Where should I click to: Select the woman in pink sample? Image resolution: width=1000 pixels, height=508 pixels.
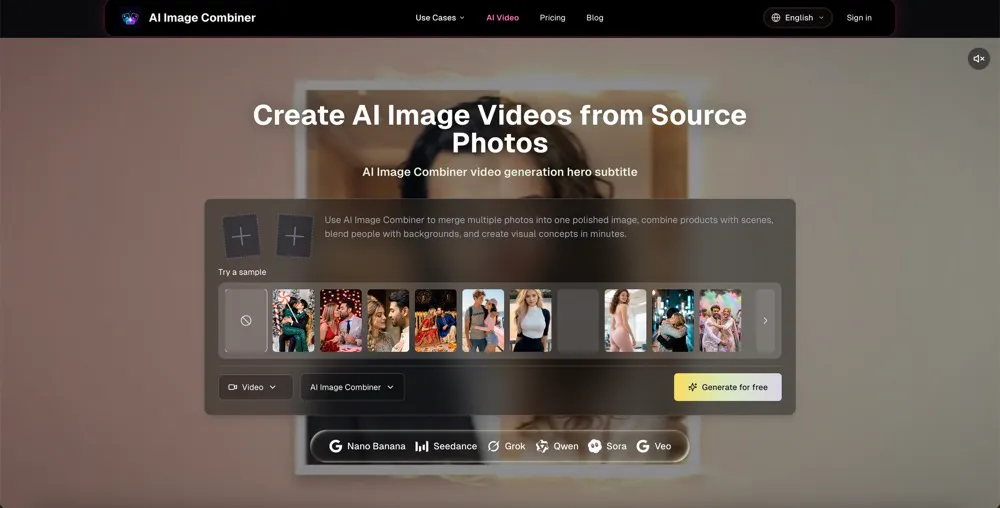coord(625,321)
